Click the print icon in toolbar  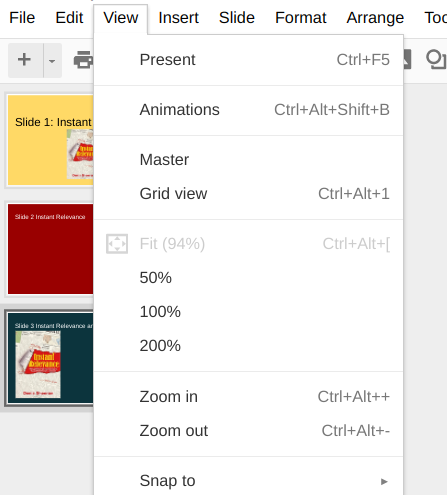83,60
